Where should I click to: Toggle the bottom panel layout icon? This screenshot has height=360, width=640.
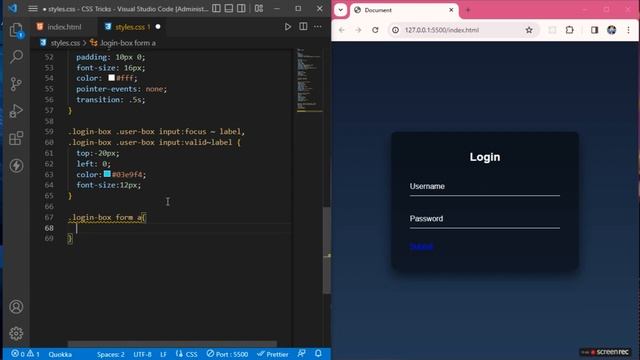pos(229,8)
